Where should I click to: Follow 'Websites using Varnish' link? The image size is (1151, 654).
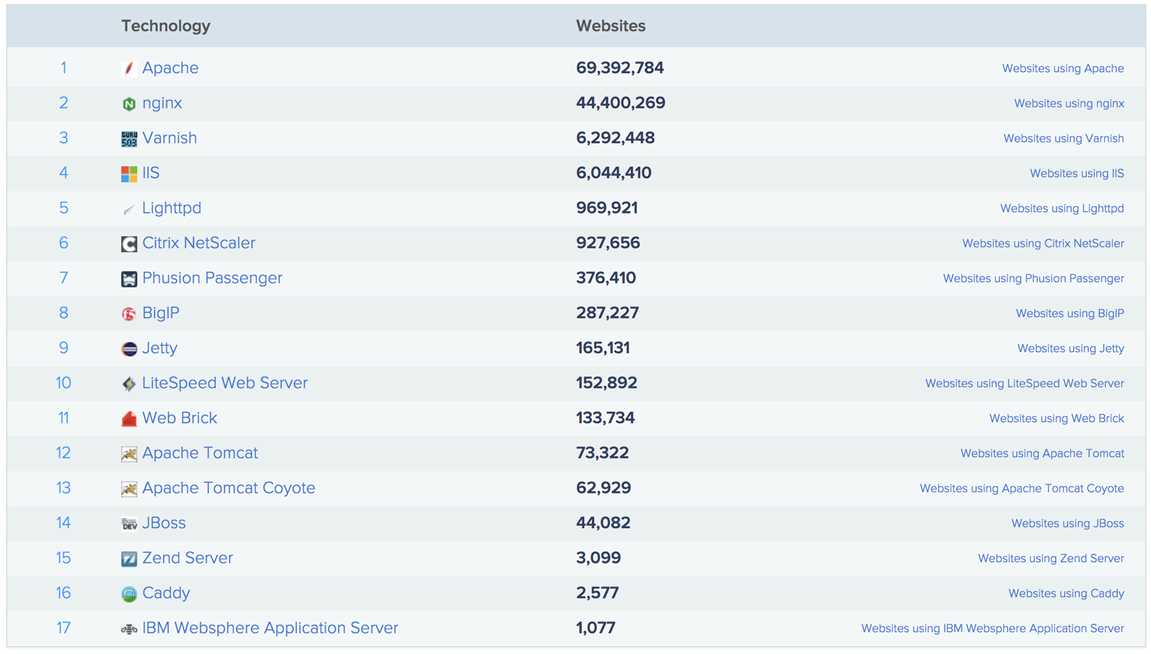click(x=1064, y=138)
